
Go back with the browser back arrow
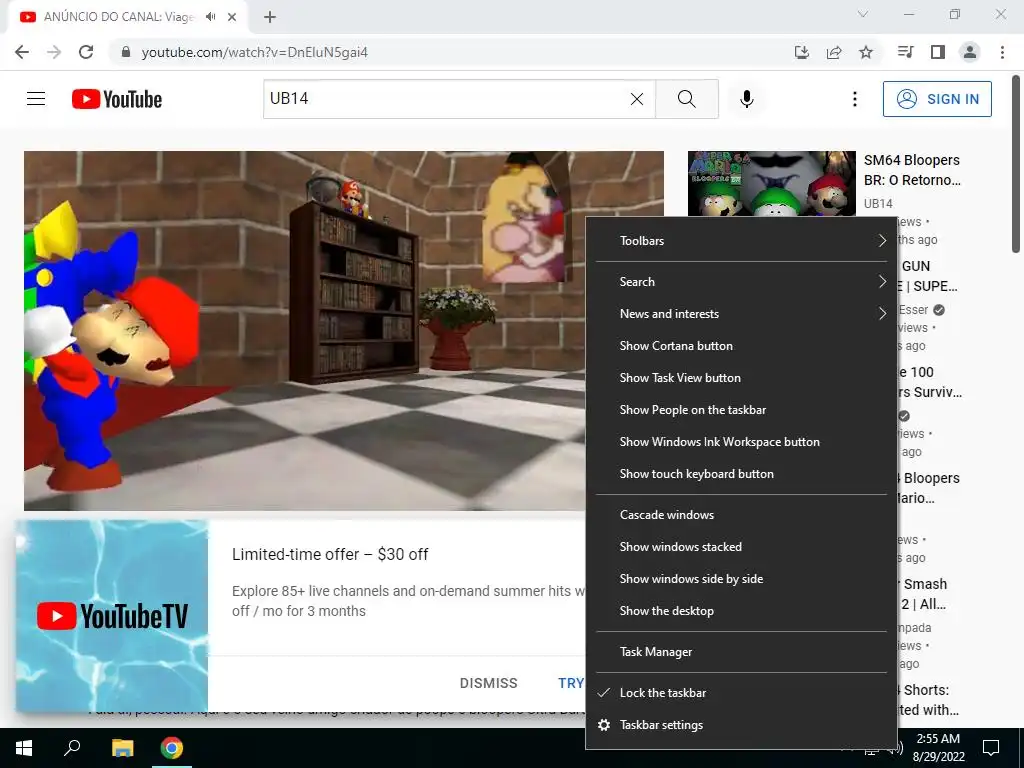pyautogui.click(x=22, y=52)
